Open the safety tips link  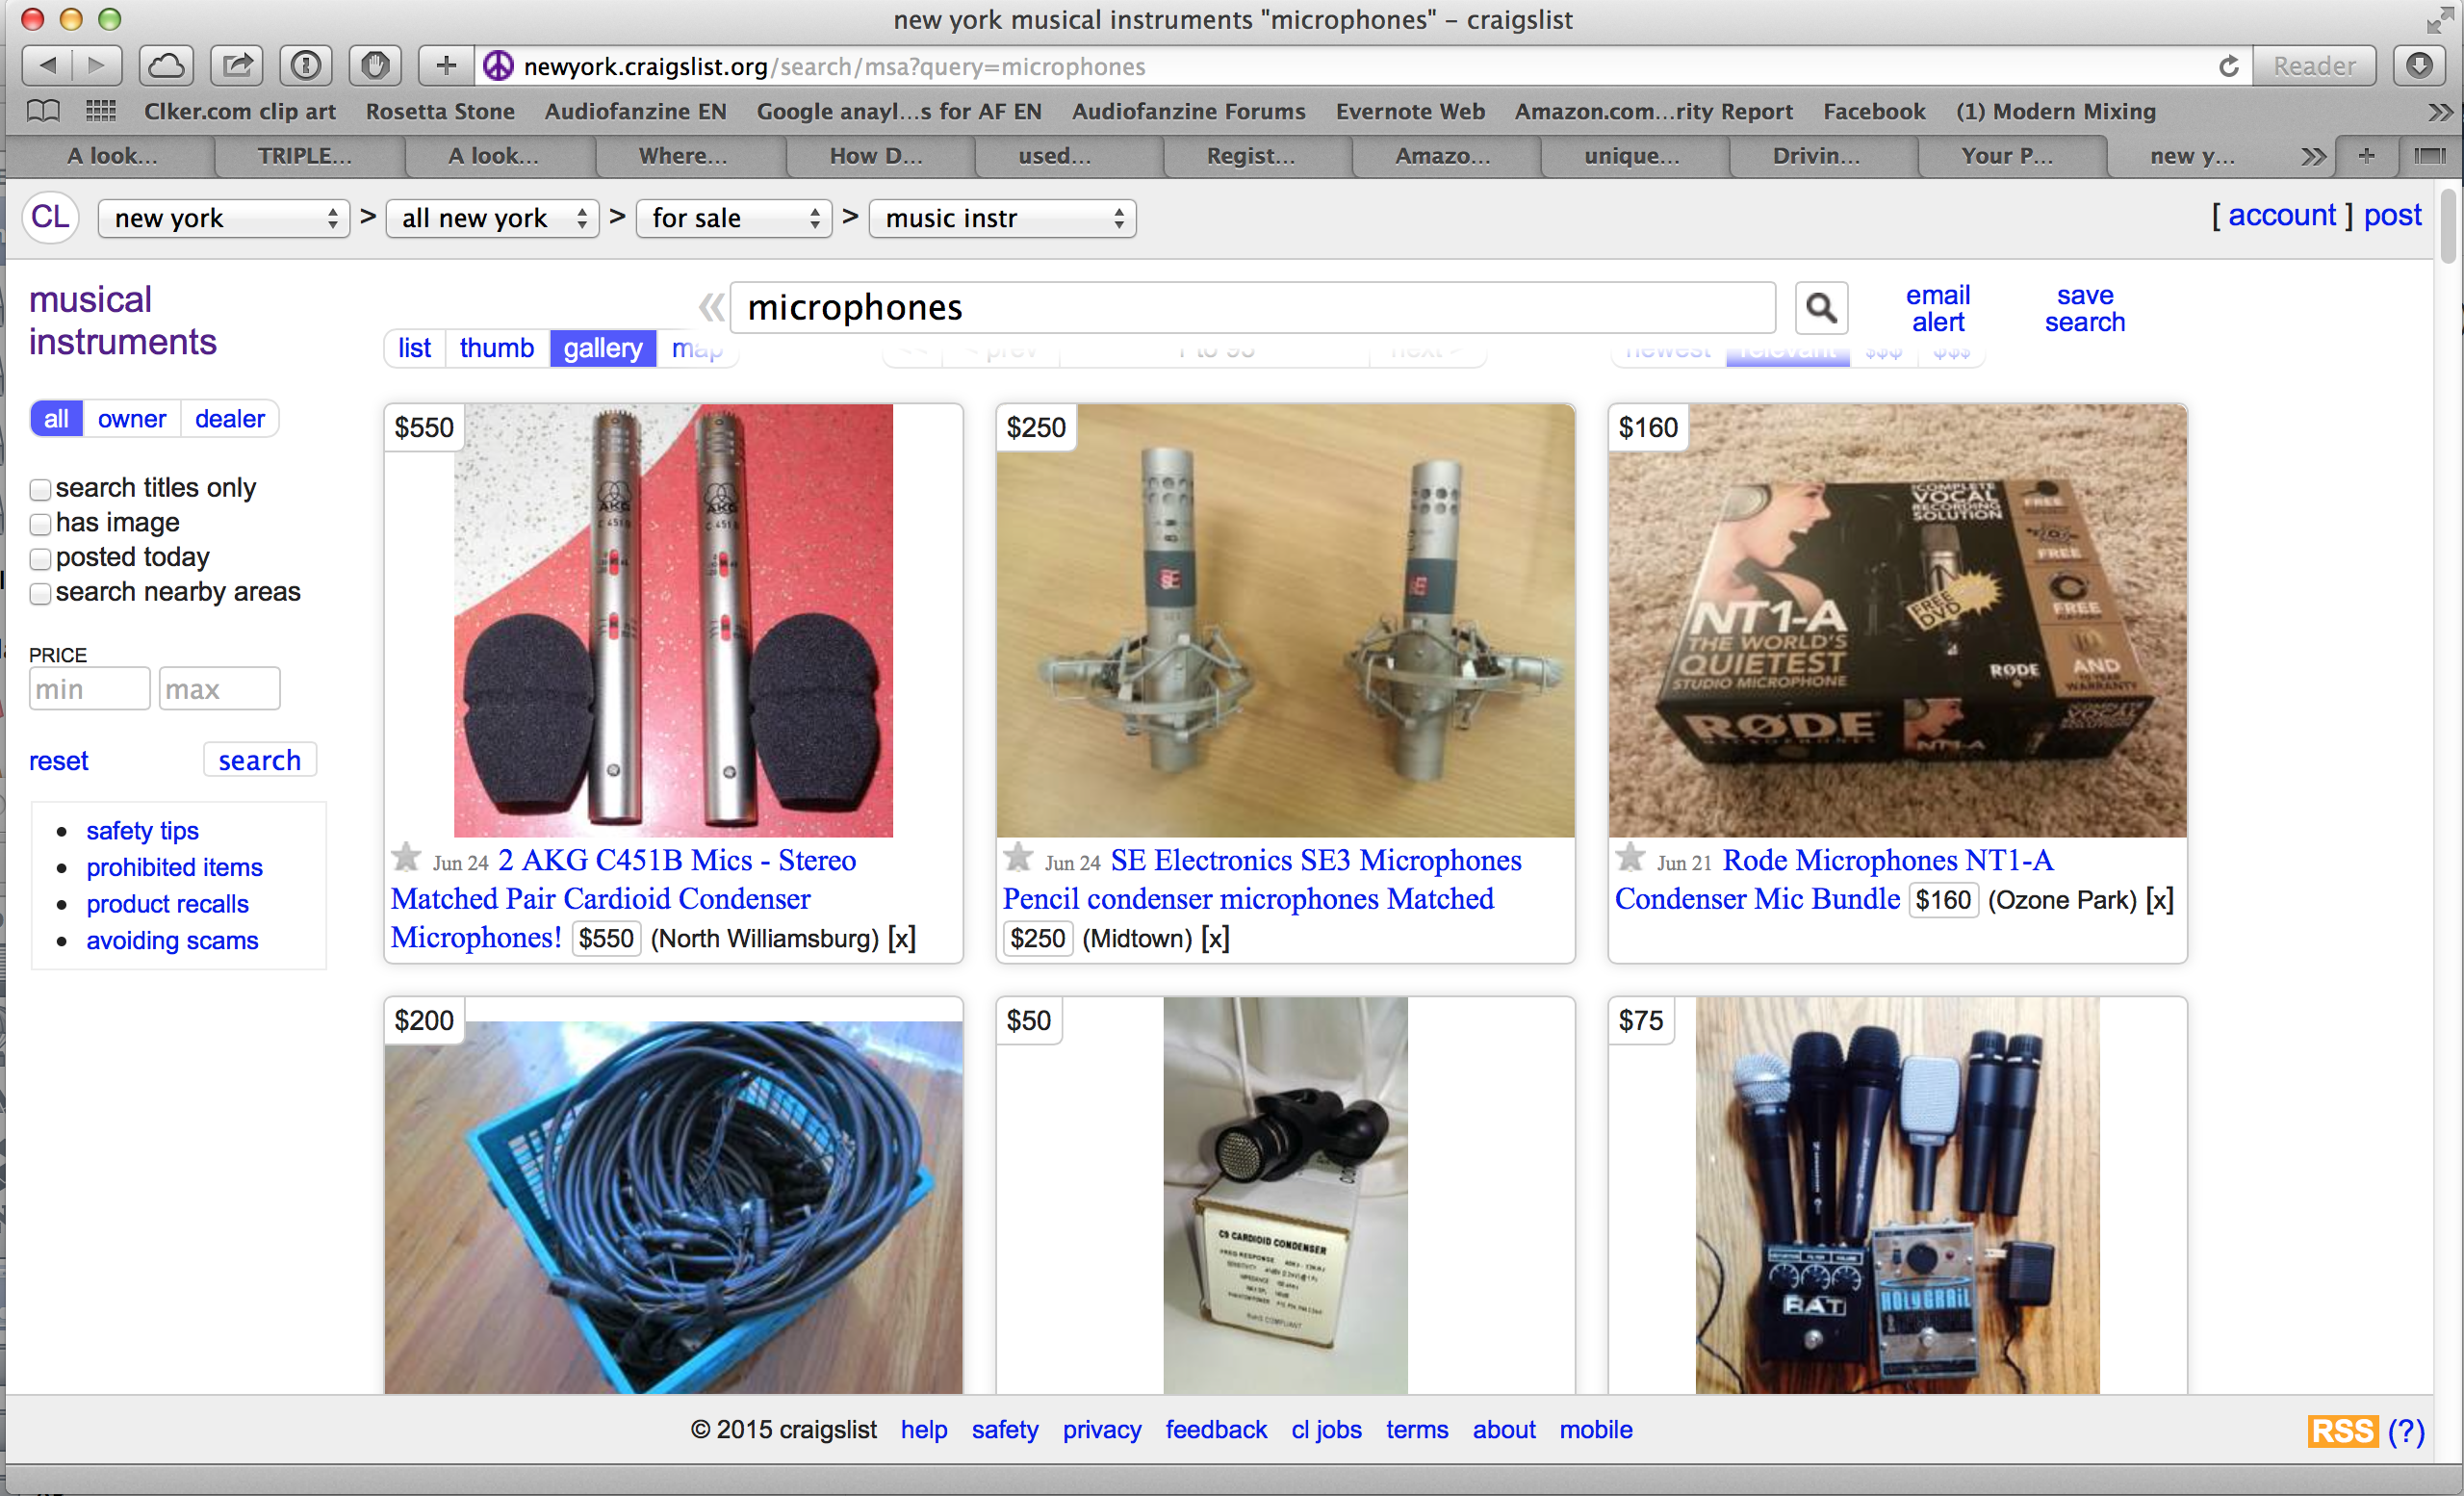pyautogui.click(x=142, y=831)
